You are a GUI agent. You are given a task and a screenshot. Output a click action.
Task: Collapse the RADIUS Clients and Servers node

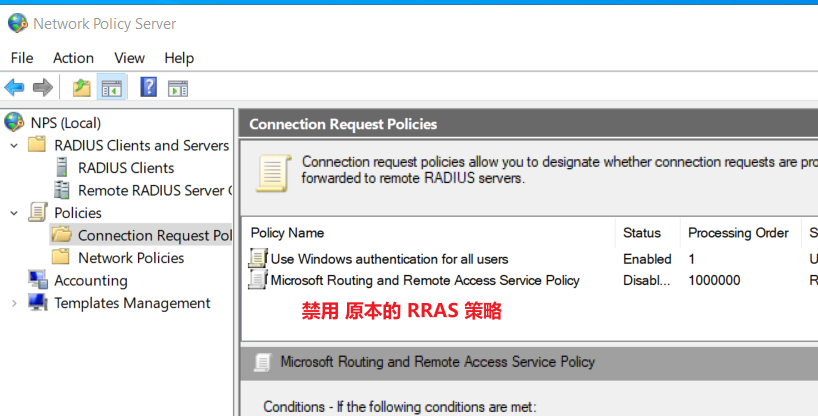tap(14, 146)
